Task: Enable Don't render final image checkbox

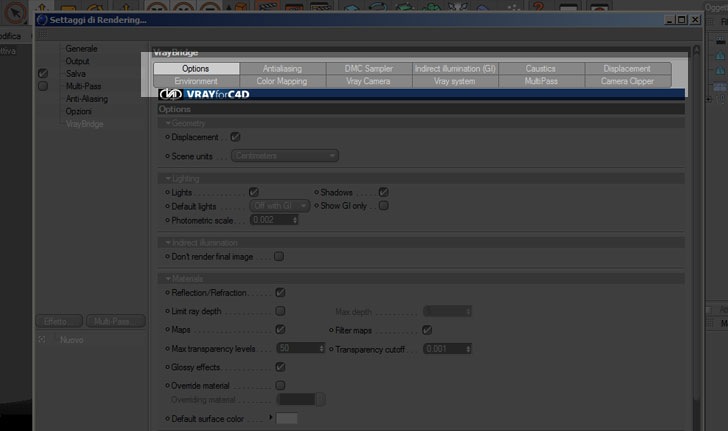Action: (279, 256)
